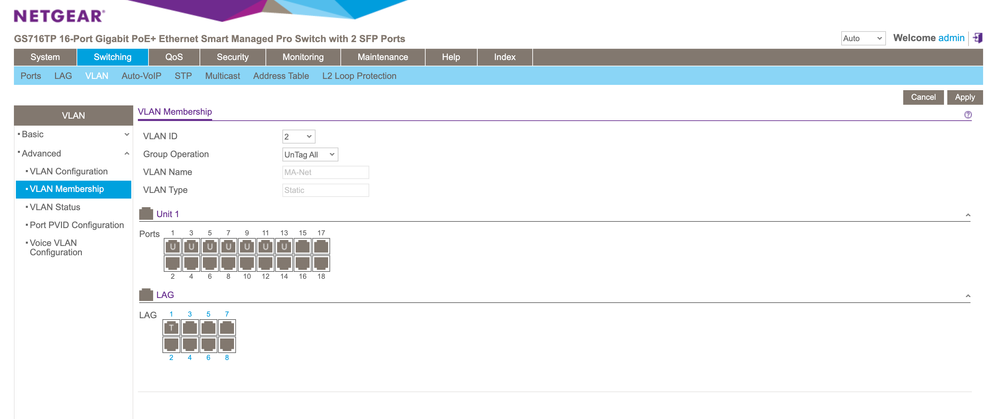This screenshot has width=999, height=419.
Task: Click the NETGEAR logo
Action: coord(59,16)
